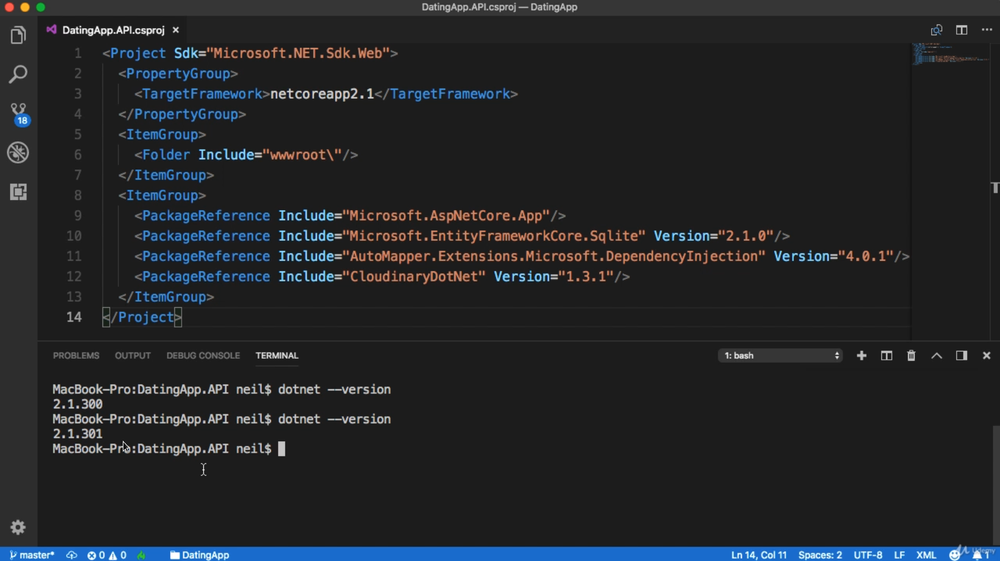Split the terminal pane

886,356
